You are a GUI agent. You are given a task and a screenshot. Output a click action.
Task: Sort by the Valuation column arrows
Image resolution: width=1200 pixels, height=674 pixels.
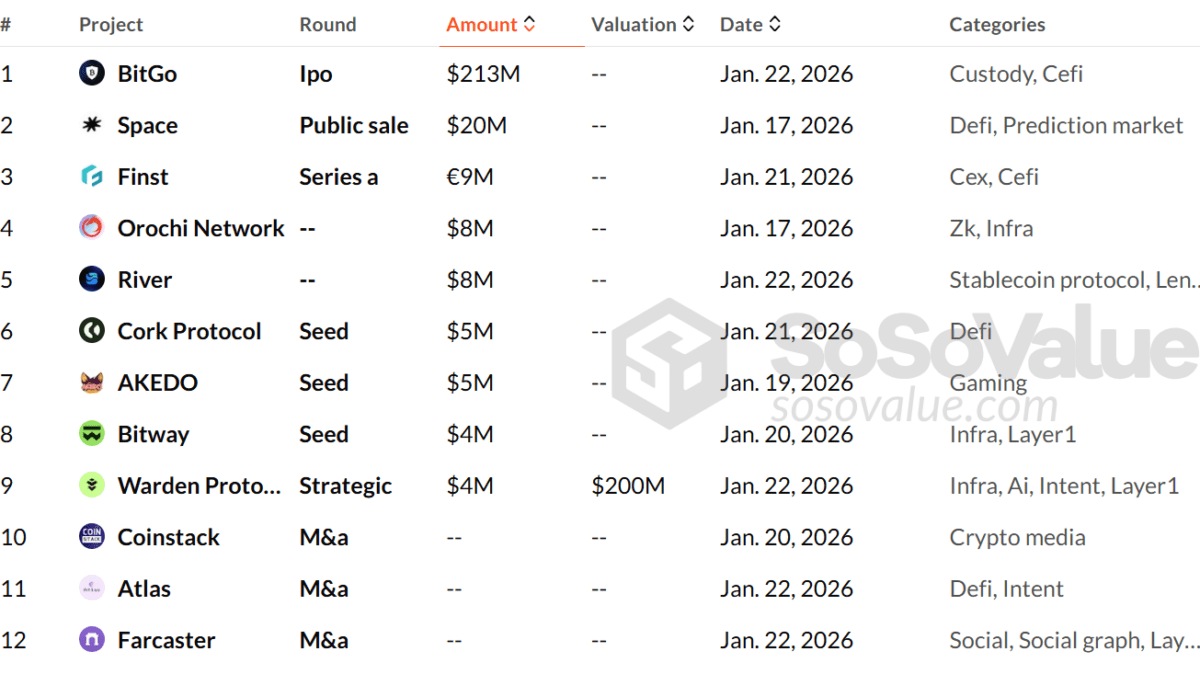click(688, 25)
